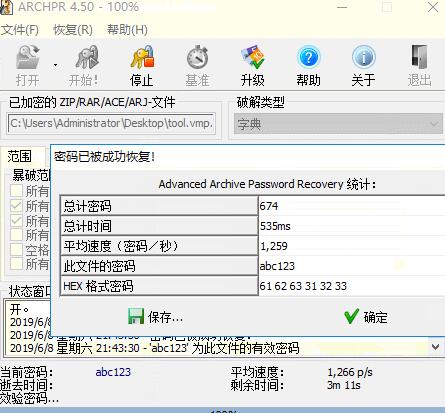Open the About (关于) info icon
This screenshot has height=413, width=445.
click(363, 57)
